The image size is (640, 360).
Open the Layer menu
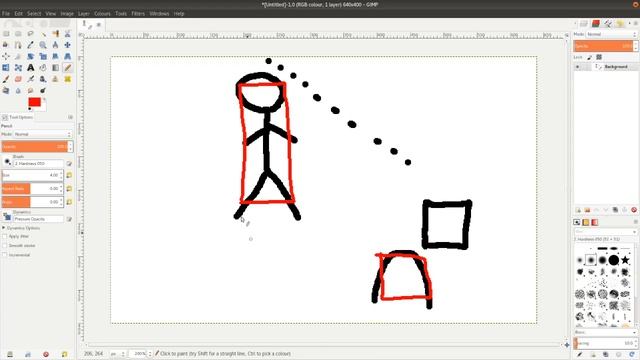pyautogui.click(x=84, y=13)
